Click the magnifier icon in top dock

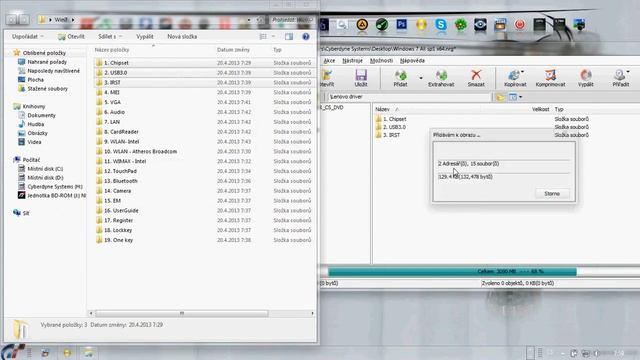tap(342, 25)
